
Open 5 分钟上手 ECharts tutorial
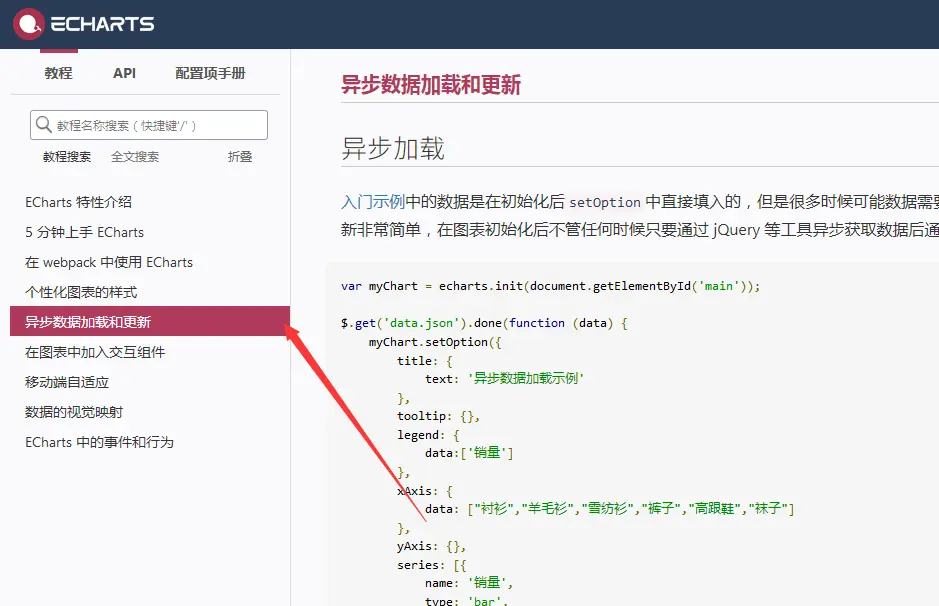pos(84,232)
